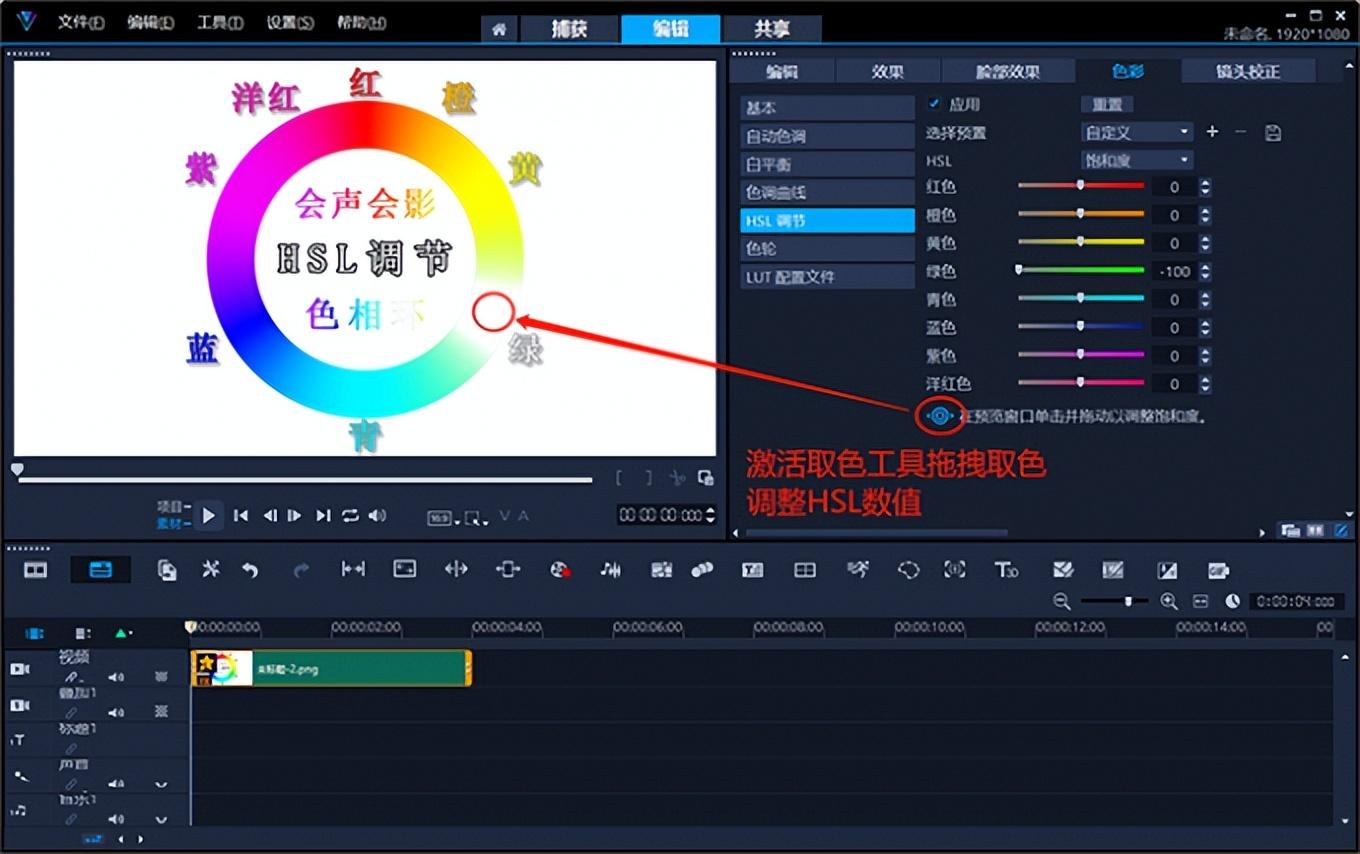The image size is (1360, 854).
Task: Open the 文件 File menu
Action: click(x=80, y=22)
